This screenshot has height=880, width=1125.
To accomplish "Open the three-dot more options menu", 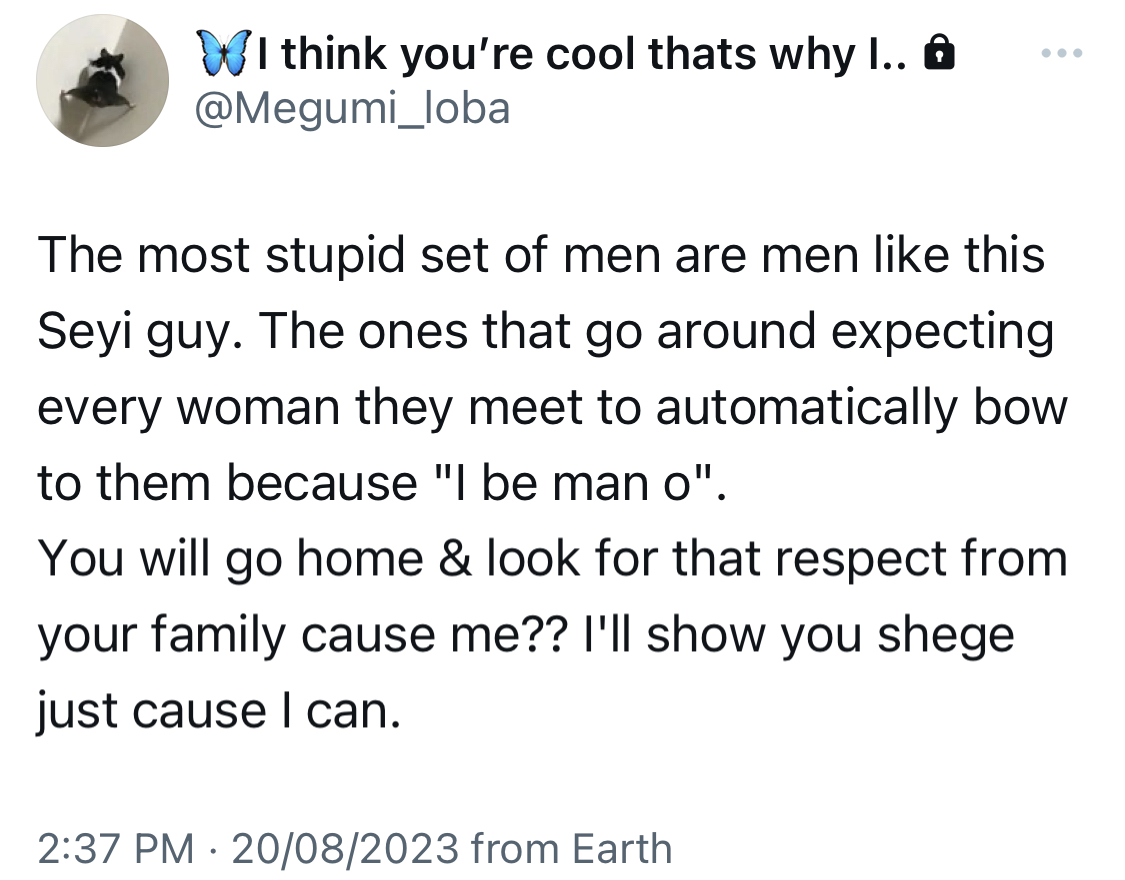I will pyautogui.click(x=1062, y=53).
